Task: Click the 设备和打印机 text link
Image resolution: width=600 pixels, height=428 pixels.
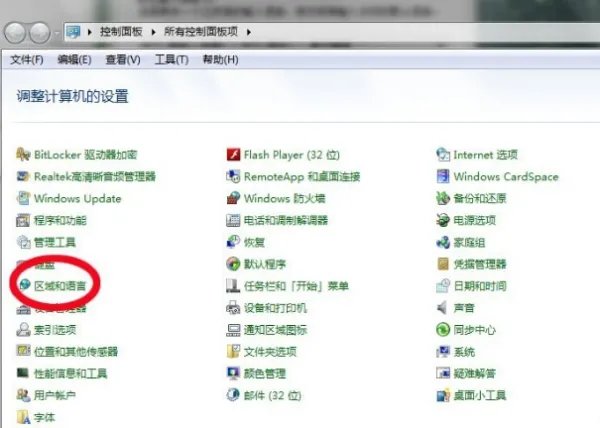Action: (276, 308)
